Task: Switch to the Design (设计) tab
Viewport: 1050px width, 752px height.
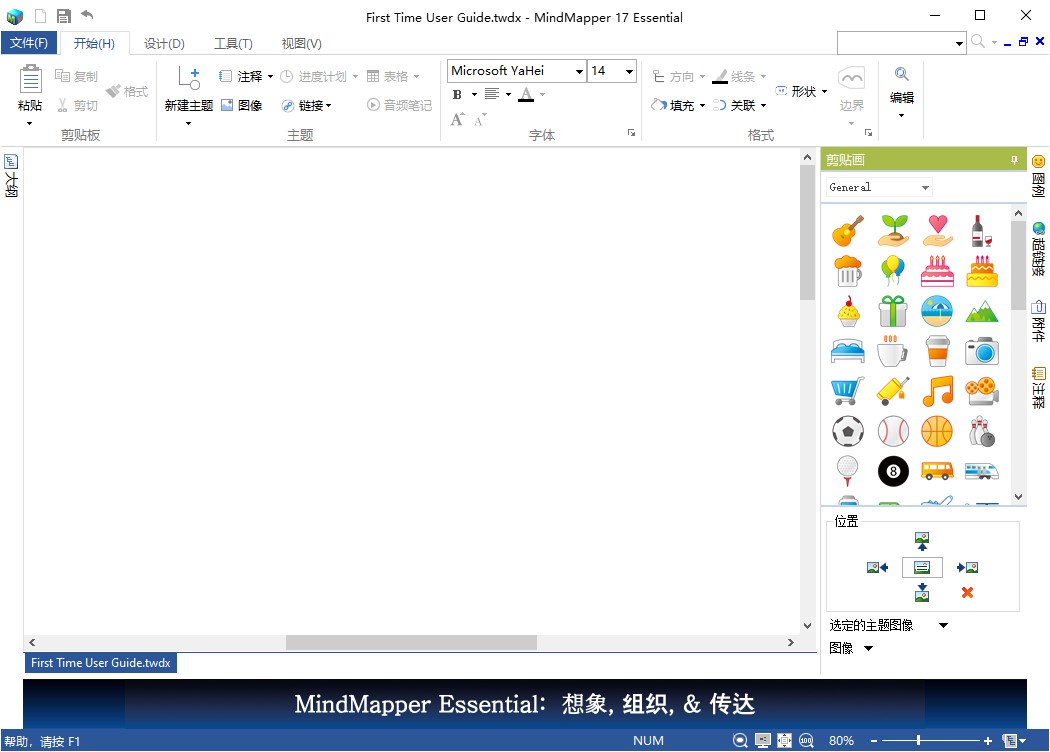Action: (164, 44)
